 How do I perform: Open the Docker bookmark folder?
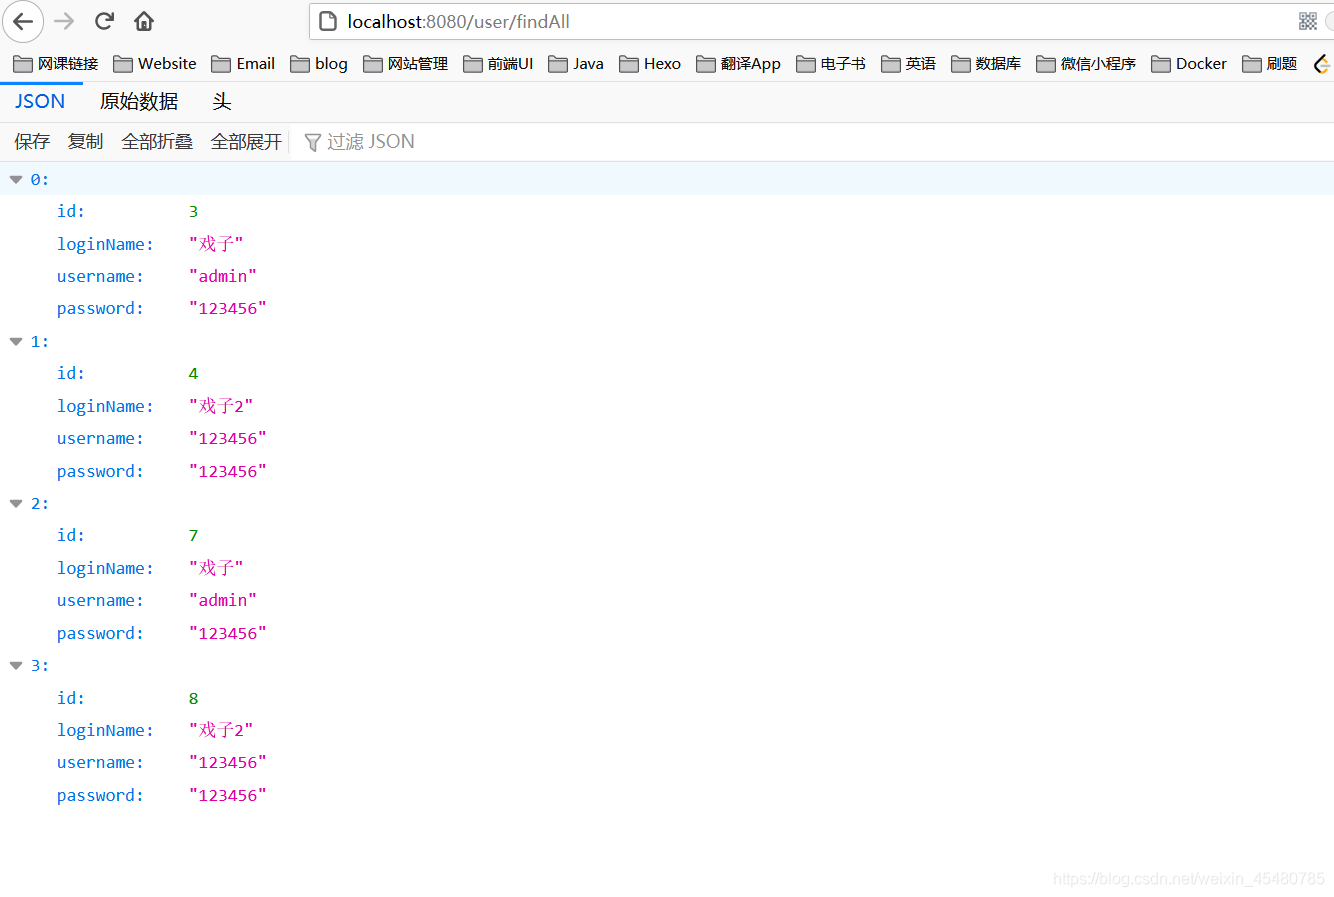click(x=1189, y=63)
